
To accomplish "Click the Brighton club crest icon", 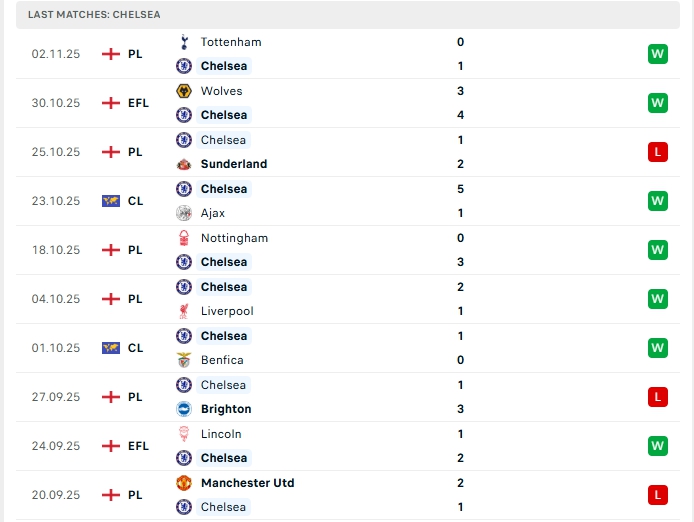I will 184,409.
